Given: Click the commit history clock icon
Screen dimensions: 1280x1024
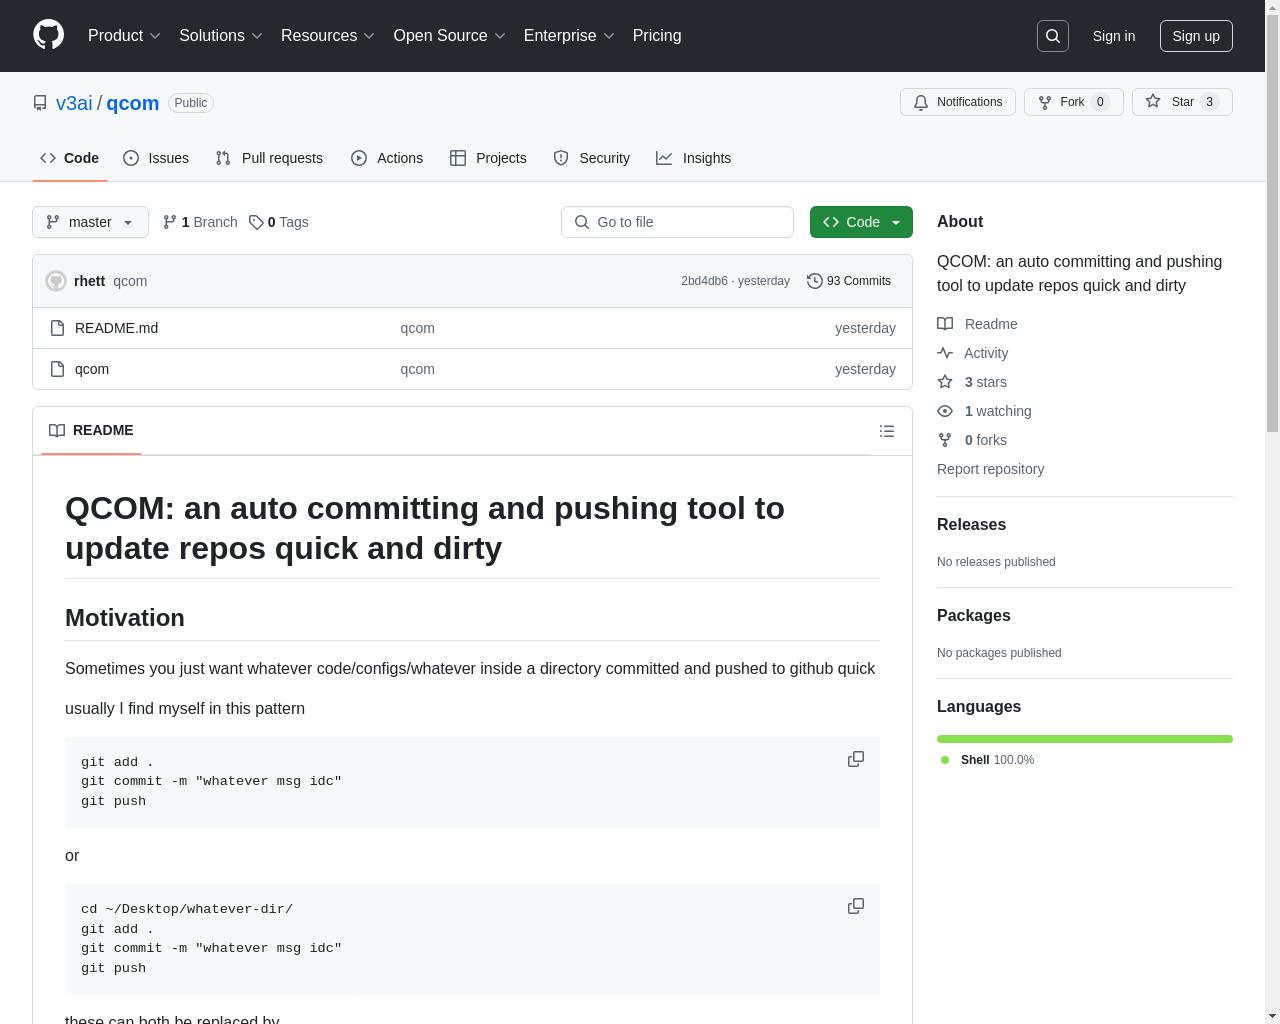Looking at the screenshot, I should coord(815,281).
